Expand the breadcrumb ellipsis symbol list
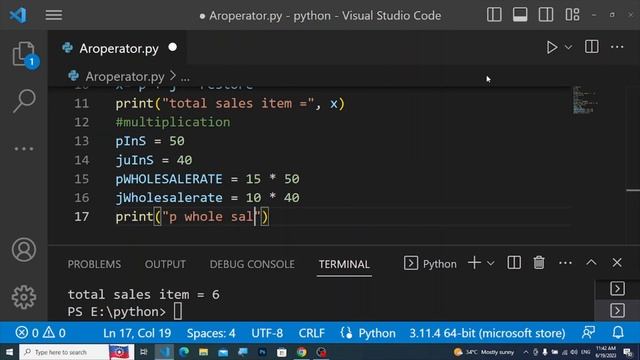This screenshot has width=640, height=360. (185, 77)
